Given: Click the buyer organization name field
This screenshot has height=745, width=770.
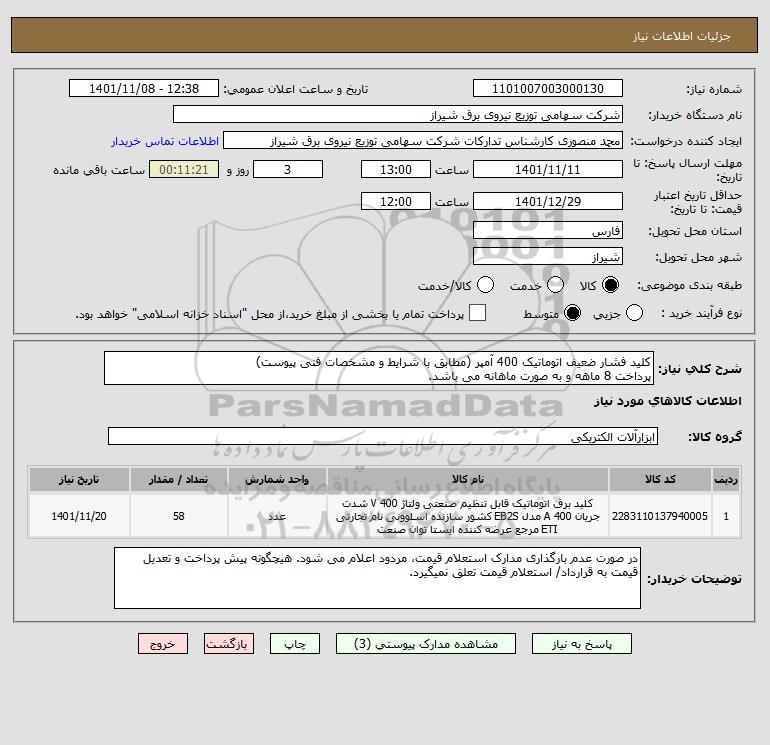Looking at the screenshot, I should 398,114.
